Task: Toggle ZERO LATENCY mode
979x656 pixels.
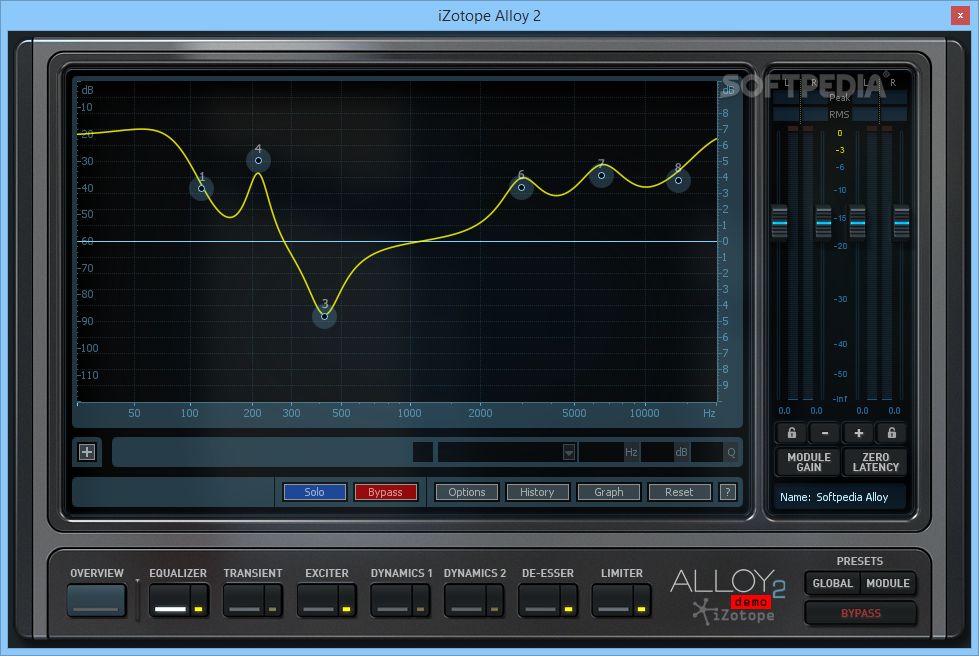Action: [875, 462]
